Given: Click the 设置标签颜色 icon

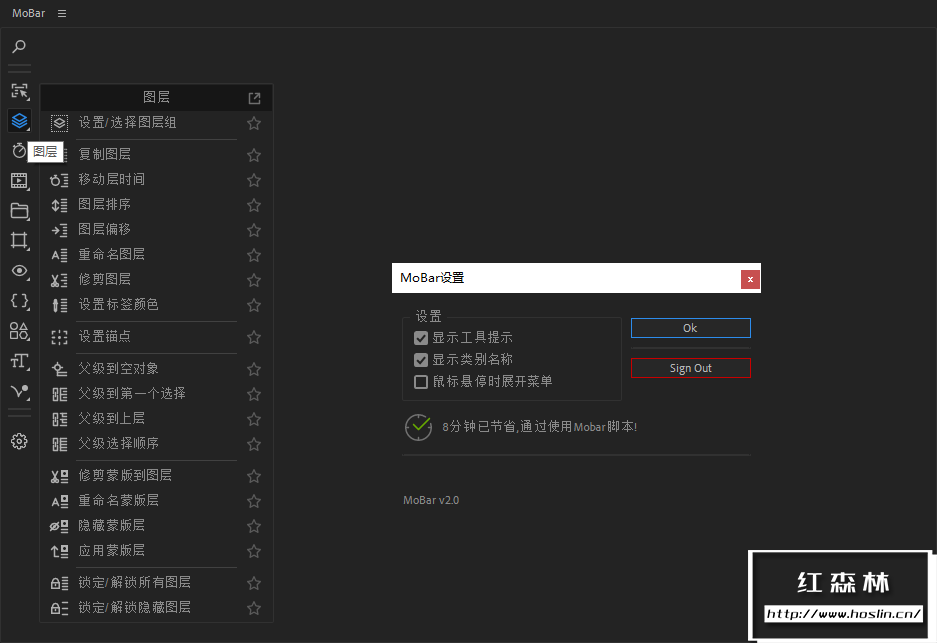Looking at the screenshot, I should 59,305.
